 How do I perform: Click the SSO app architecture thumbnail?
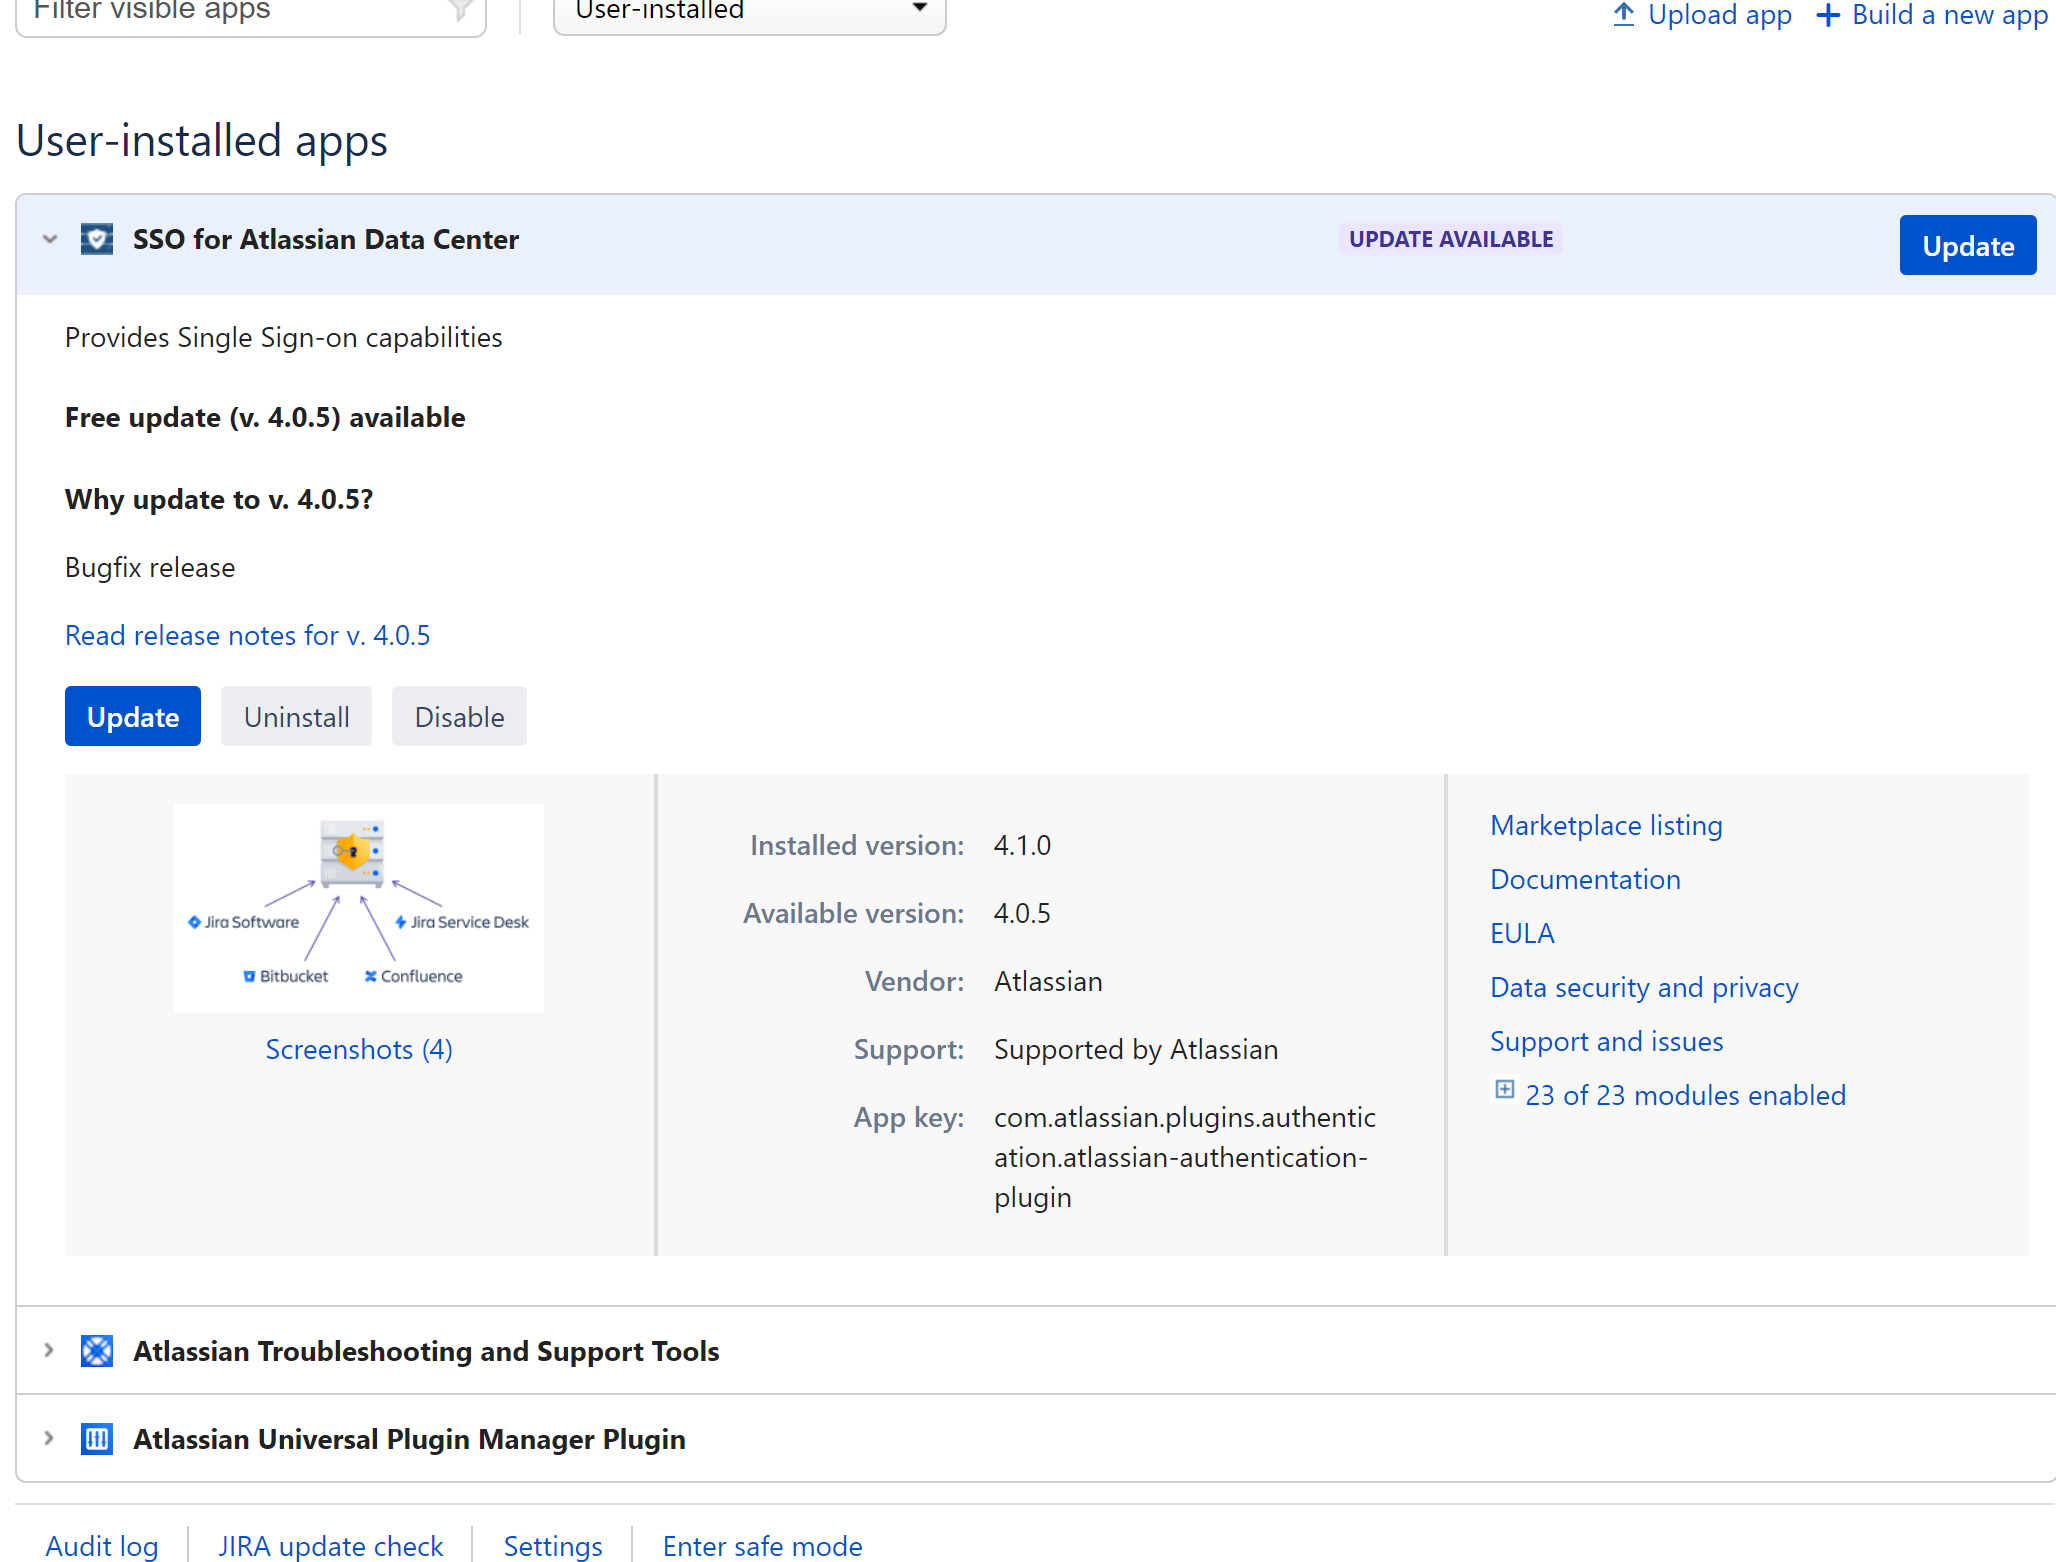coord(359,908)
